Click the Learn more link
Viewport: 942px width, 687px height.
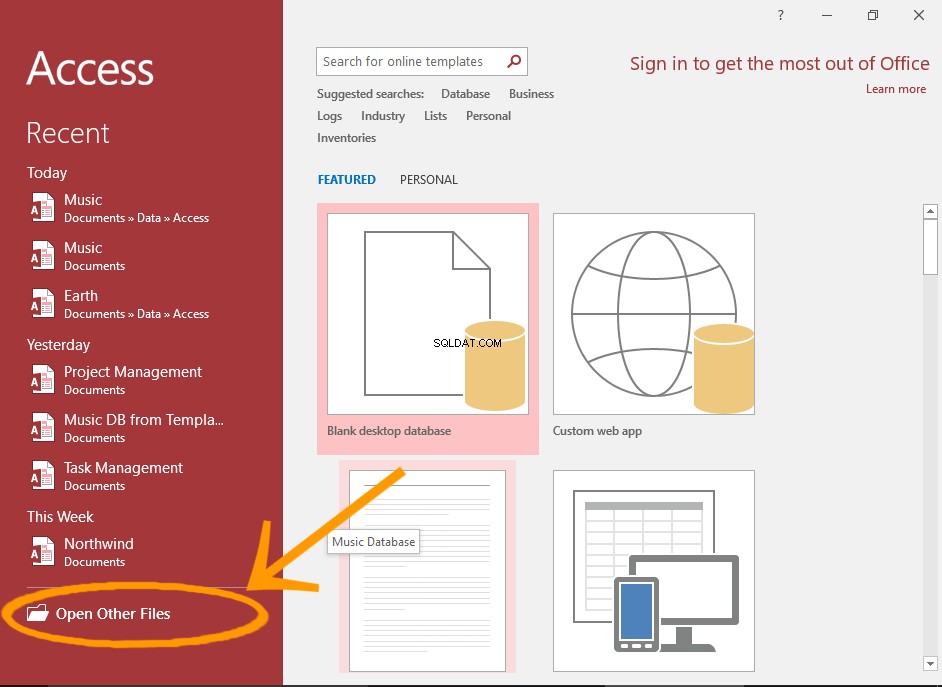pyautogui.click(x=896, y=89)
